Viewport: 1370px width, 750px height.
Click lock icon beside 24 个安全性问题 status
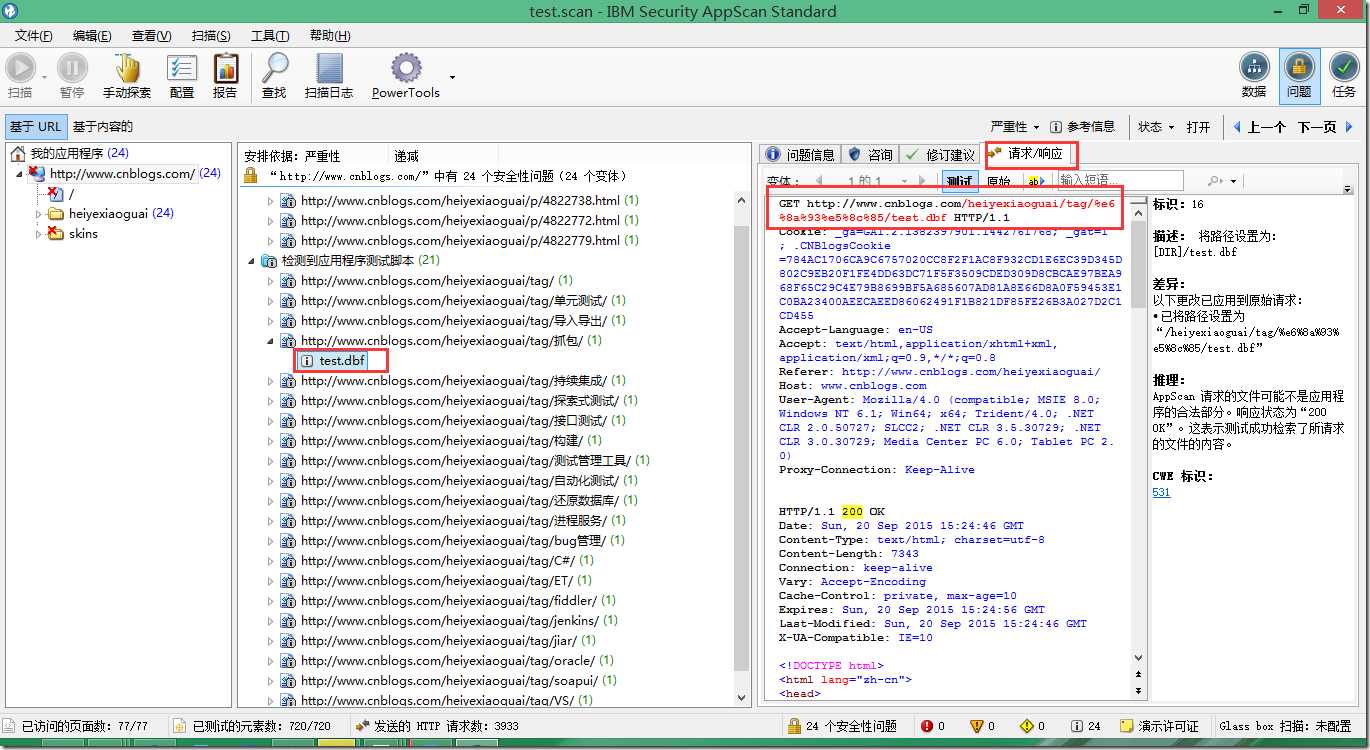794,726
